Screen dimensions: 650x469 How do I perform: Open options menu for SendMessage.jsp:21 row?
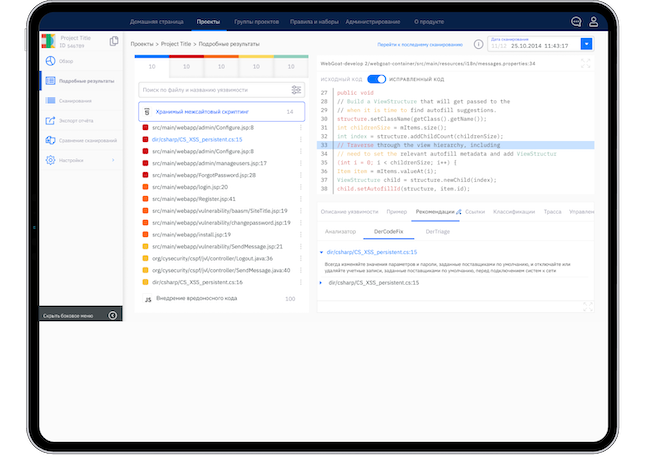301,246
